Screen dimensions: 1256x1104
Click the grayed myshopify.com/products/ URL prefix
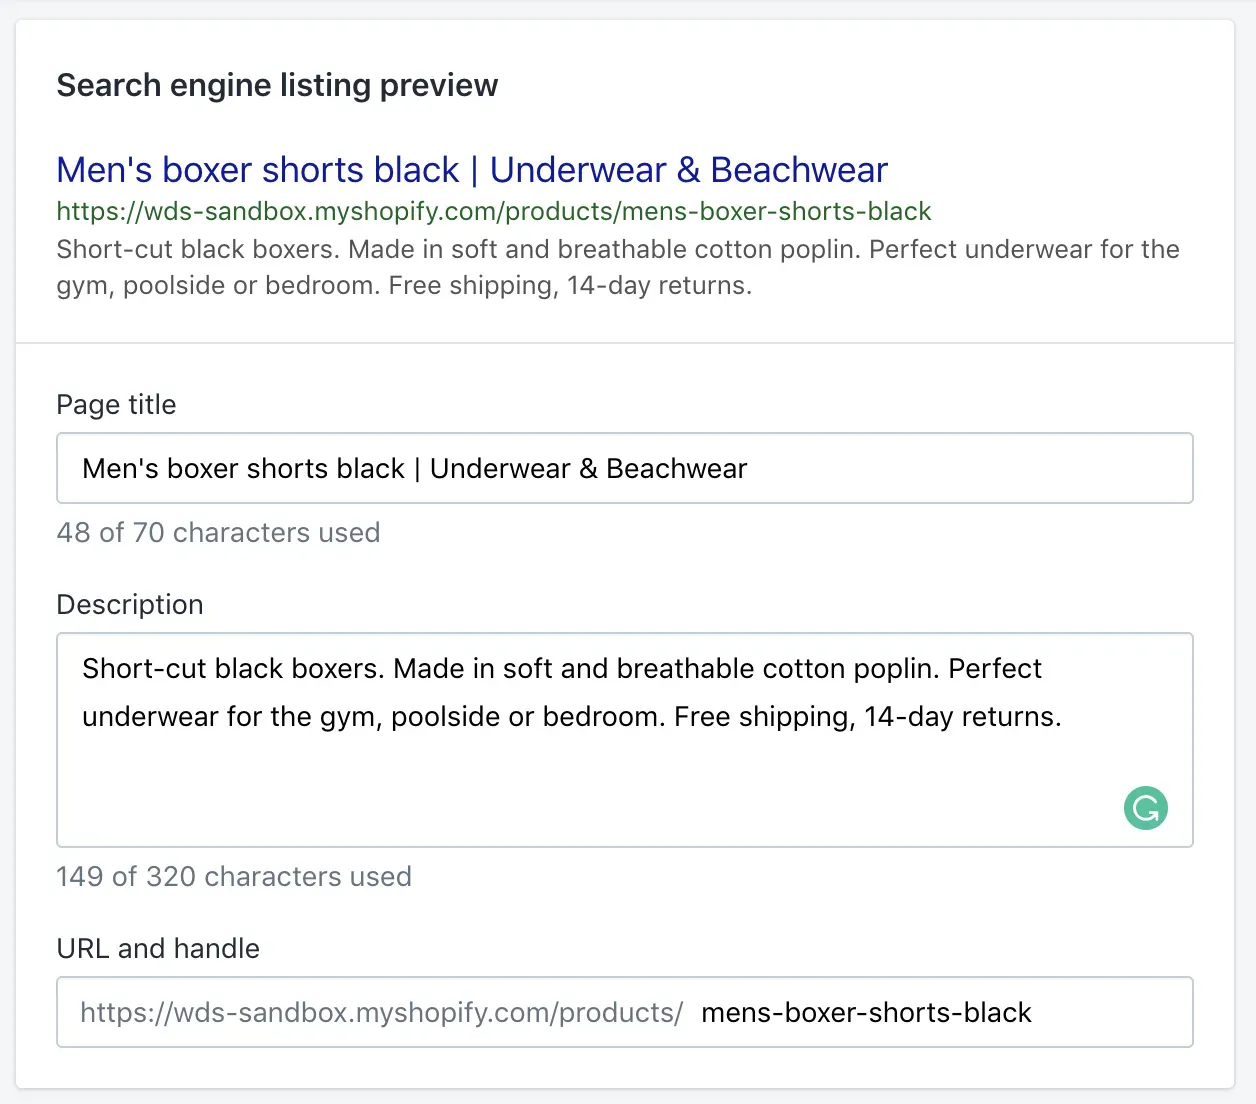pos(381,1013)
